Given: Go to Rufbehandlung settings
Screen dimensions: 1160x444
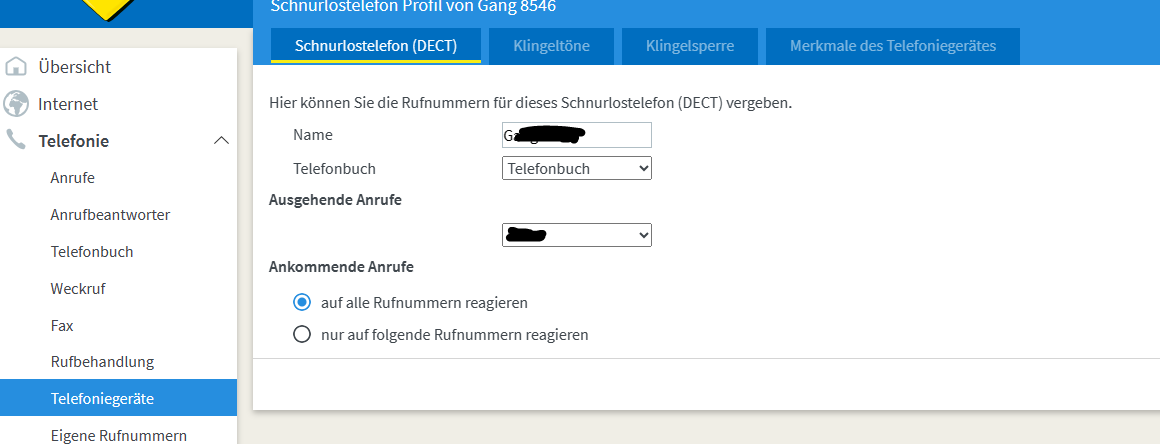Looking at the screenshot, I should tap(102, 362).
